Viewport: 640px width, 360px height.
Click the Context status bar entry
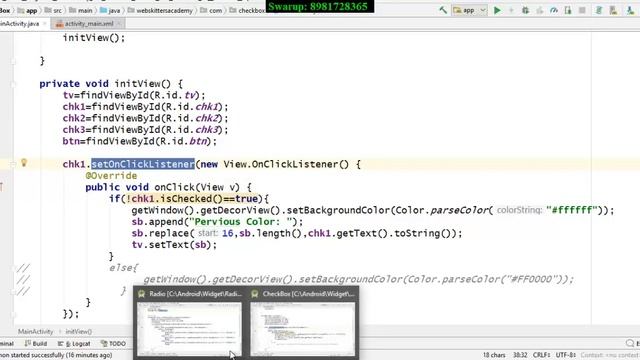point(610,355)
